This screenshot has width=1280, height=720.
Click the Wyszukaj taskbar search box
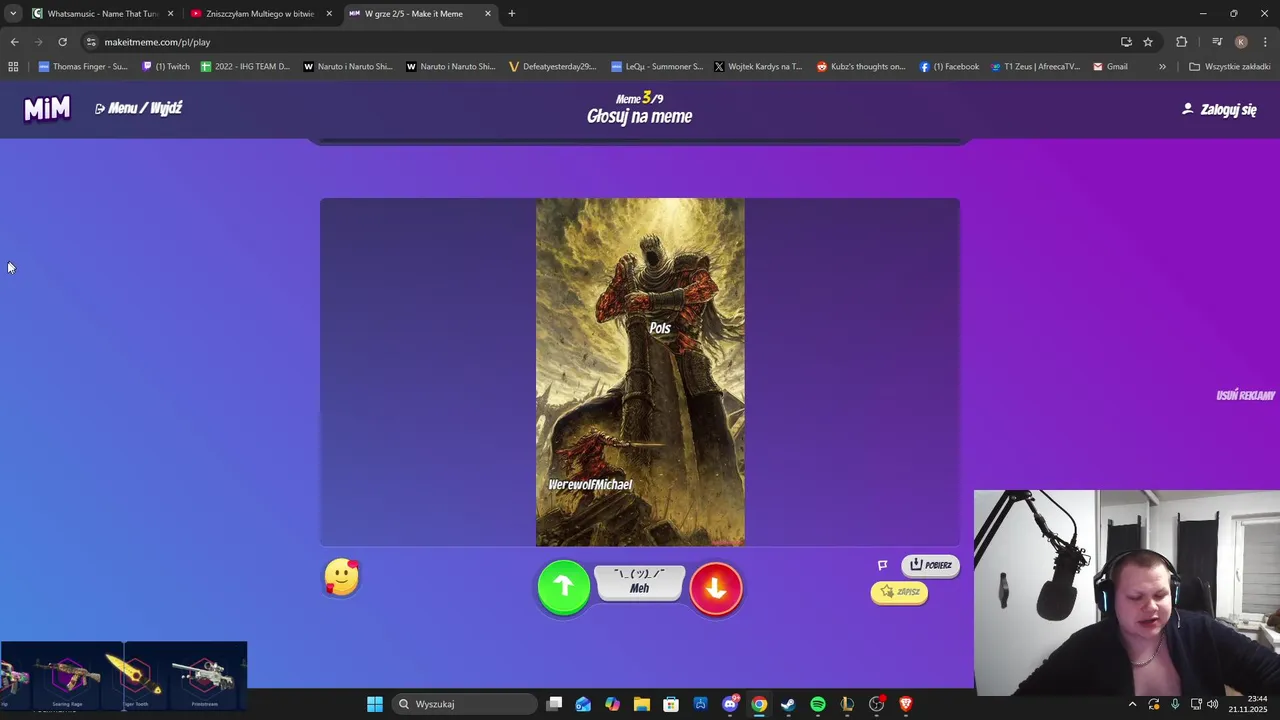[463, 704]
